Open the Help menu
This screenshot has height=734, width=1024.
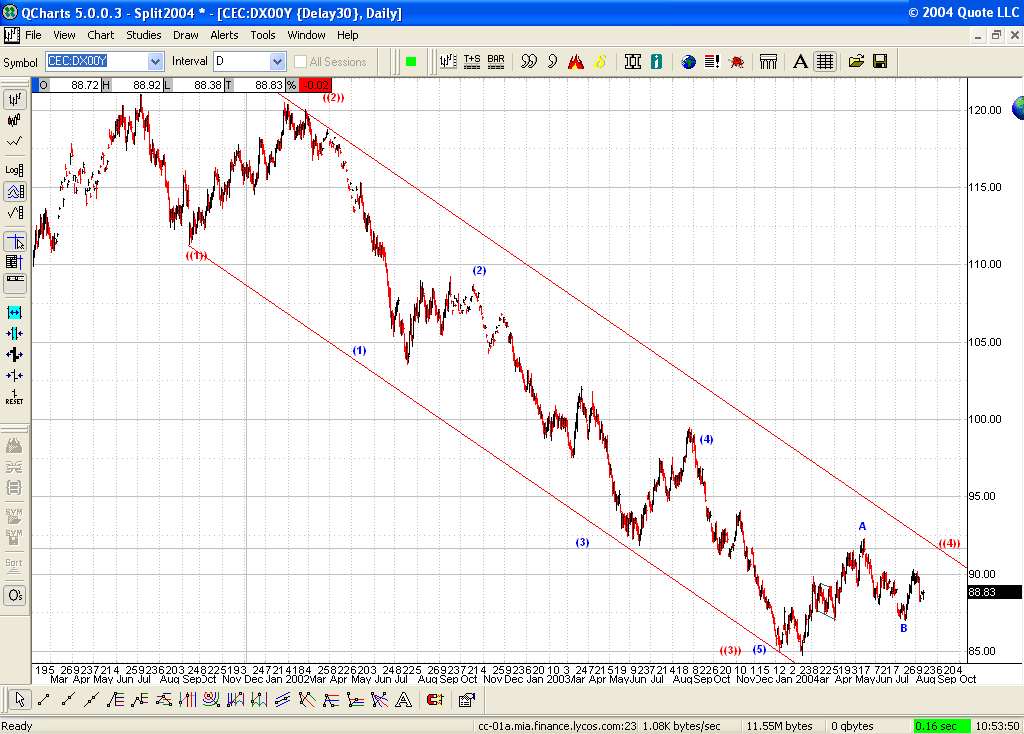[x=347, y=35]
